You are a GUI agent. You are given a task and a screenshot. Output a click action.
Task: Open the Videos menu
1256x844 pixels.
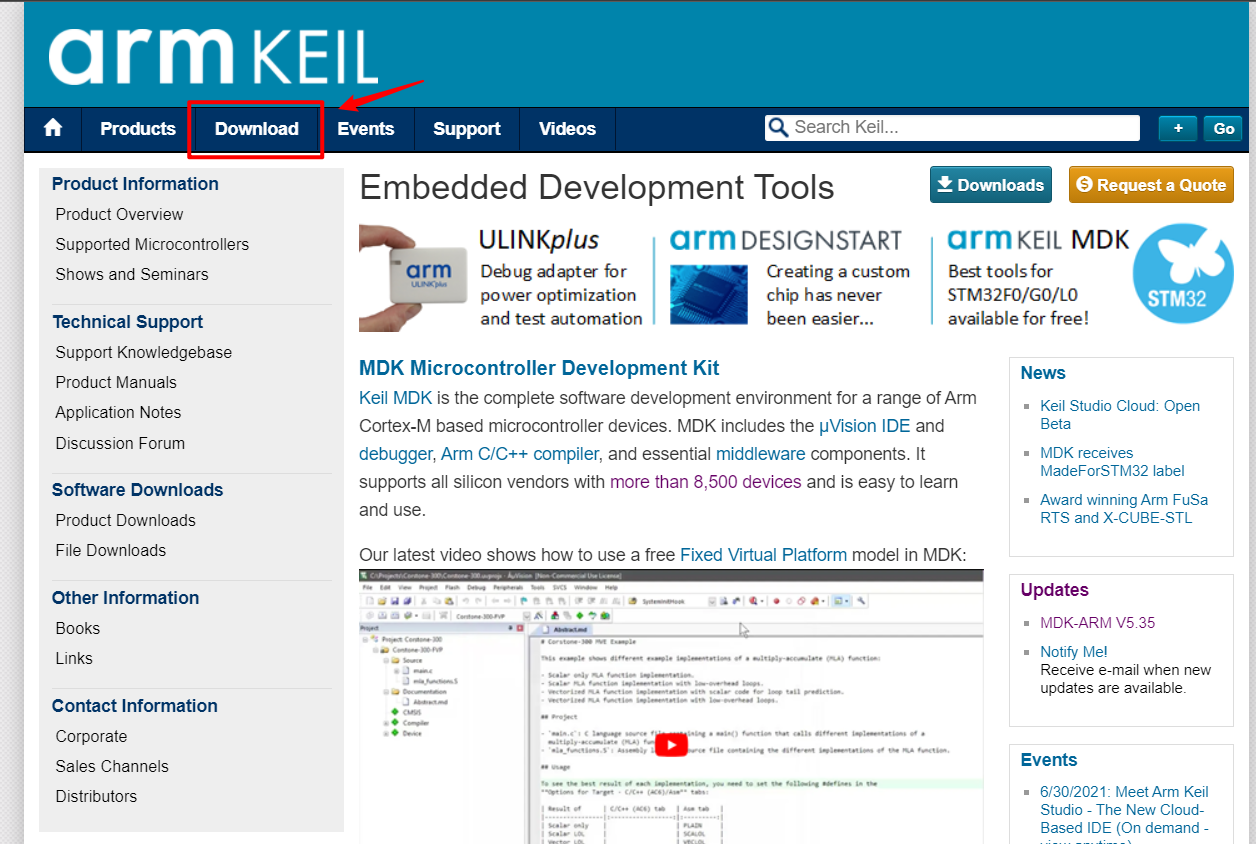point(567,128)
